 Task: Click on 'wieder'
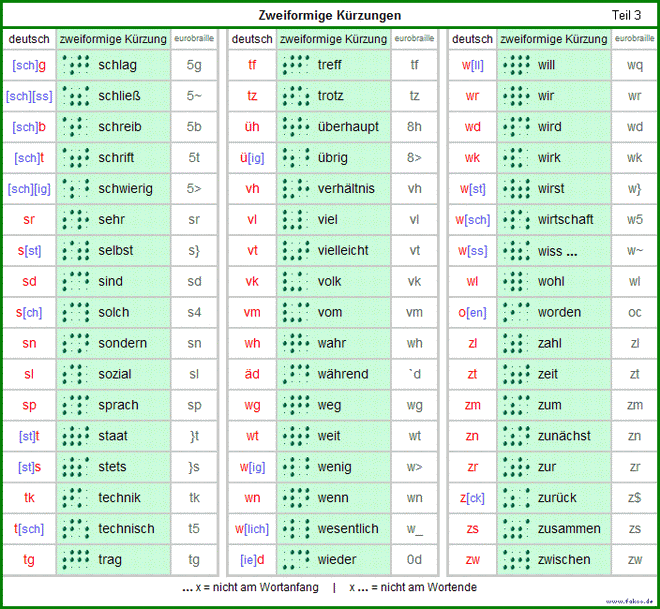click(337, 560)
